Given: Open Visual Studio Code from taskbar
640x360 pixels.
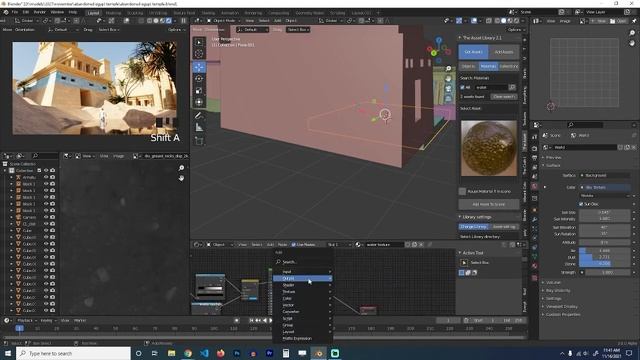Looking at the screenshot, I should tap(204, 353).
